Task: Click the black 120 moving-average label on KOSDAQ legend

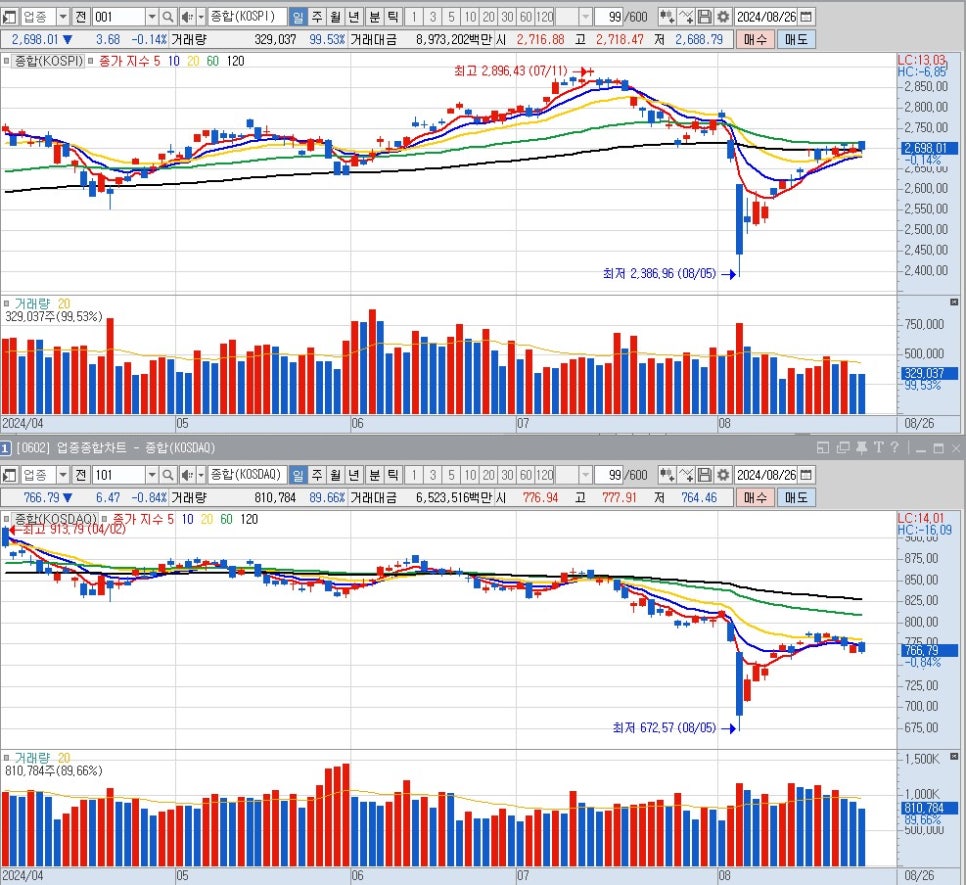Action: click(249, 519)
